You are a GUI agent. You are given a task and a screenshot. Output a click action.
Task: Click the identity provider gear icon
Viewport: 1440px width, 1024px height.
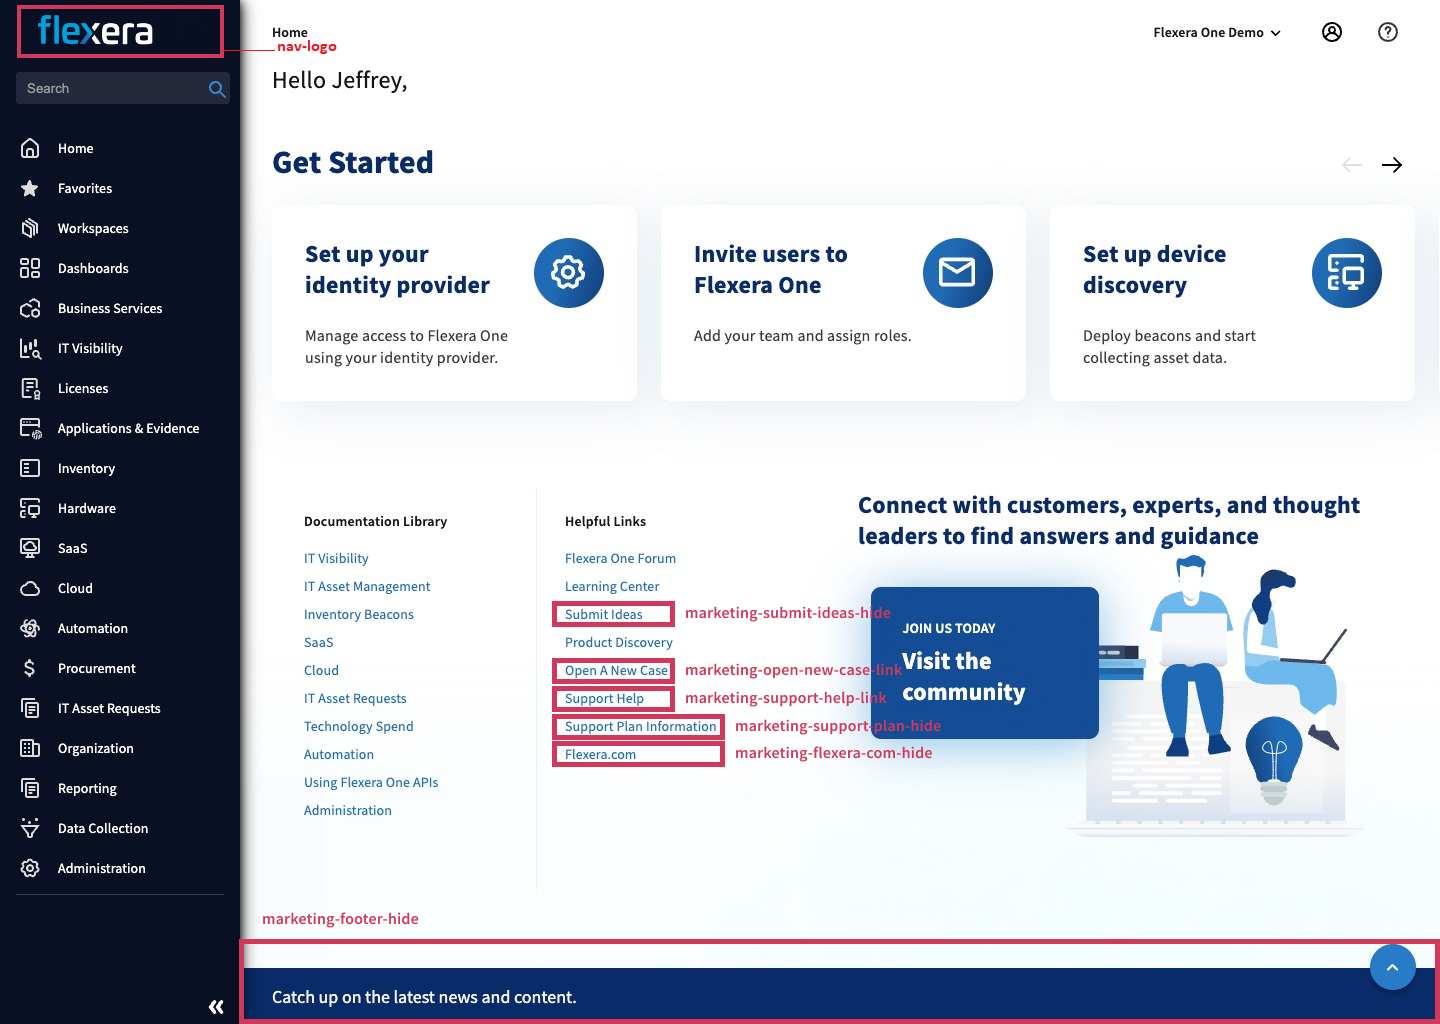(x=568, y=273)
